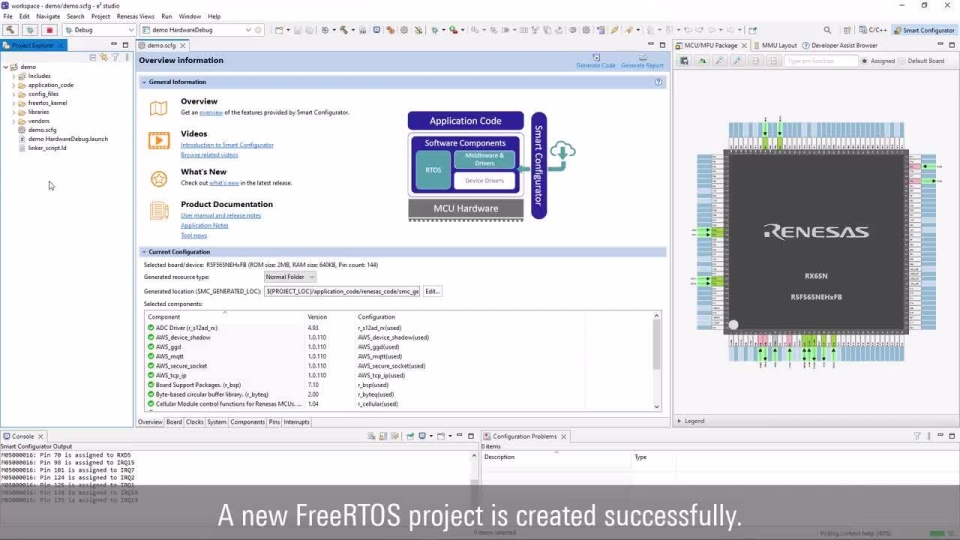Click the Build hammer icon in launch bar
960x540 pixels.
(x=11, y=30)
